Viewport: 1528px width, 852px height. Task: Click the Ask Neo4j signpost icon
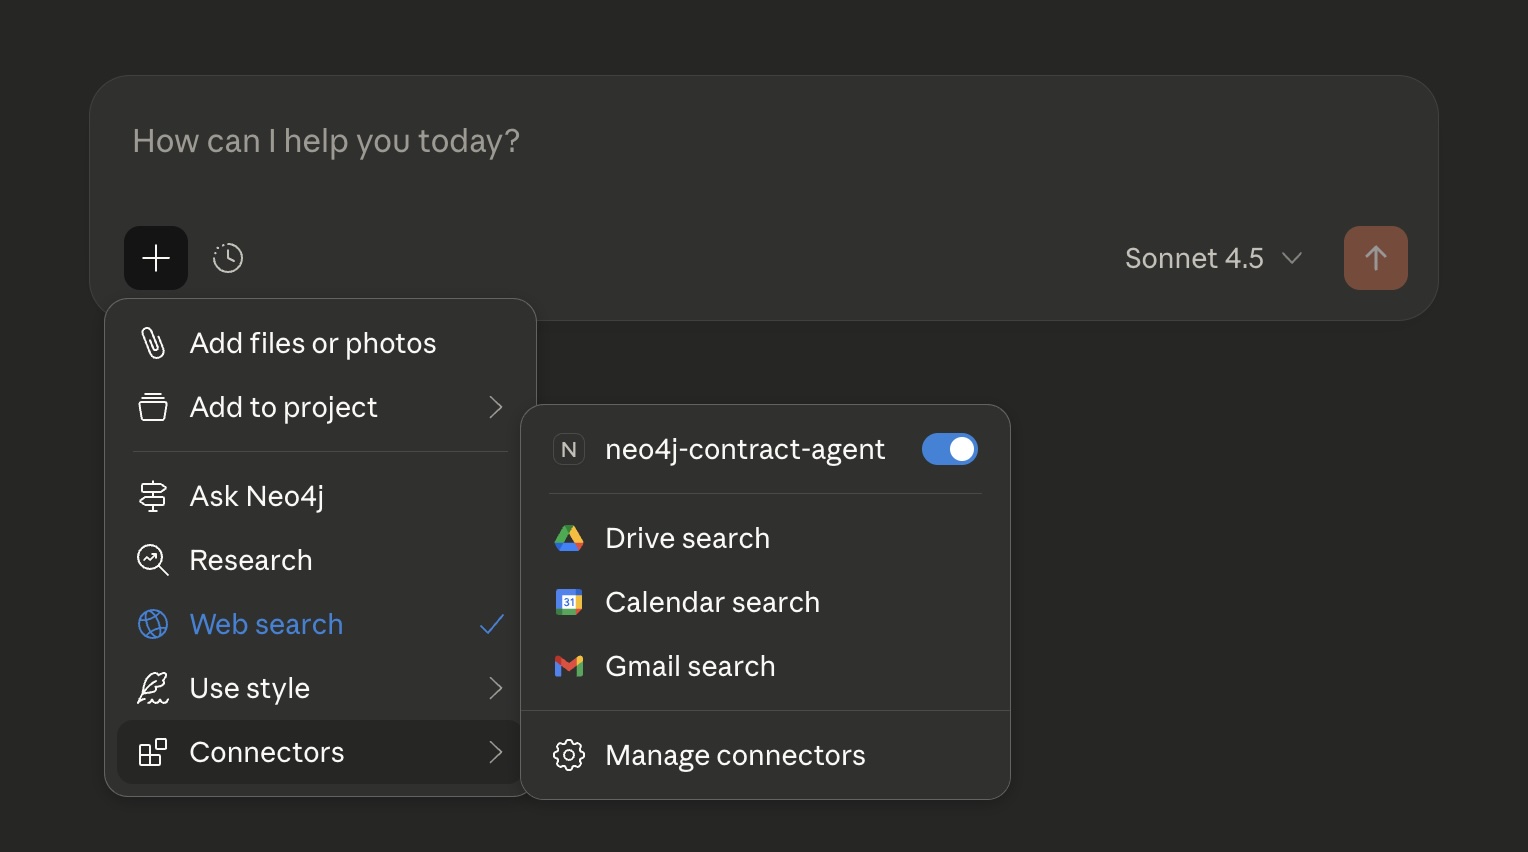153,496
